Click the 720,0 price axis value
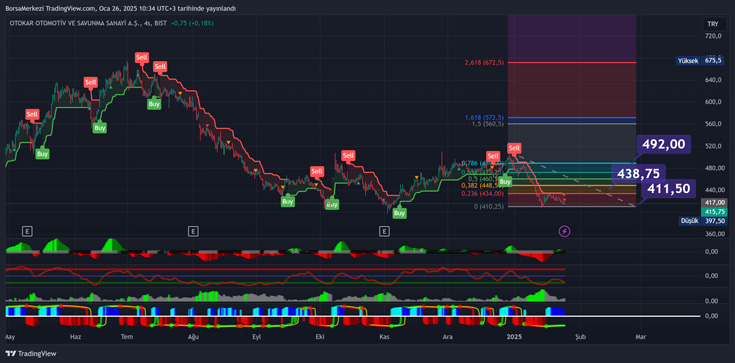Screen dimensions: 735x363 [x=713, y=36]
